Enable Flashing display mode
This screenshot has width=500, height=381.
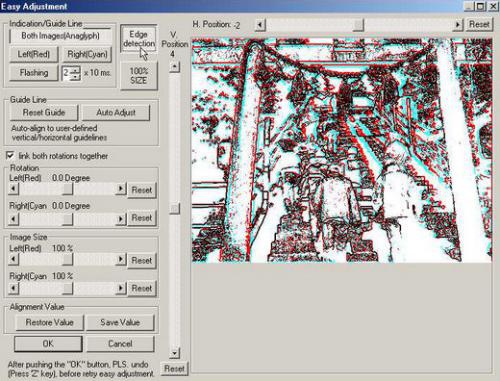(x=34, y=73)
